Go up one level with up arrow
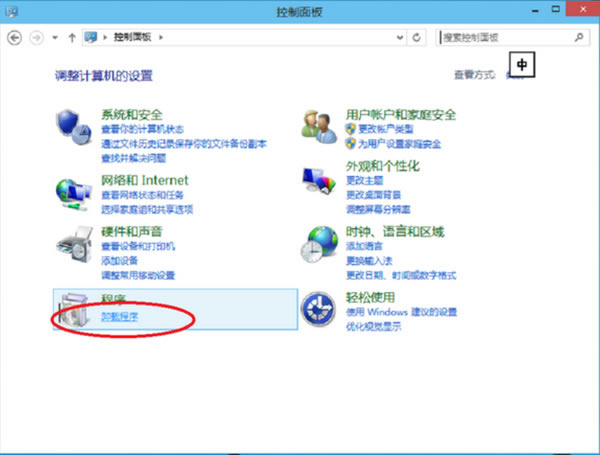 (x=71, y=37)
